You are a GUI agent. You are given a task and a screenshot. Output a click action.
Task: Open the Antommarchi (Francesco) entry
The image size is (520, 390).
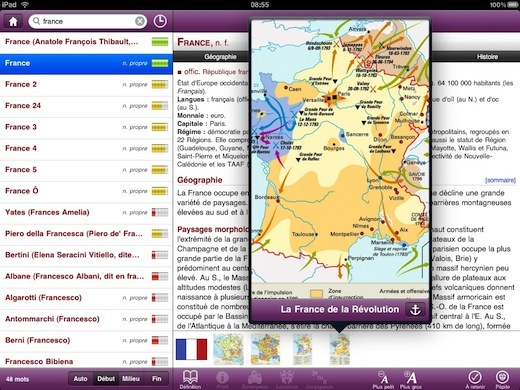[x=86, y=319]
